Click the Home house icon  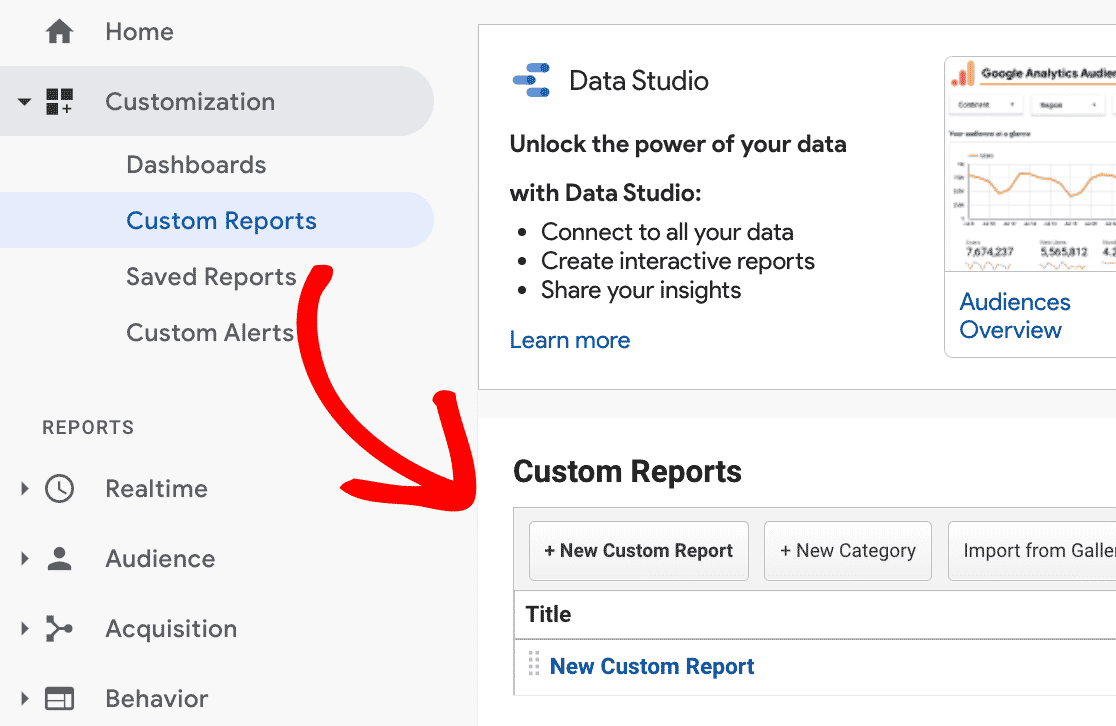pyautogui.click(x=59, y=31)
